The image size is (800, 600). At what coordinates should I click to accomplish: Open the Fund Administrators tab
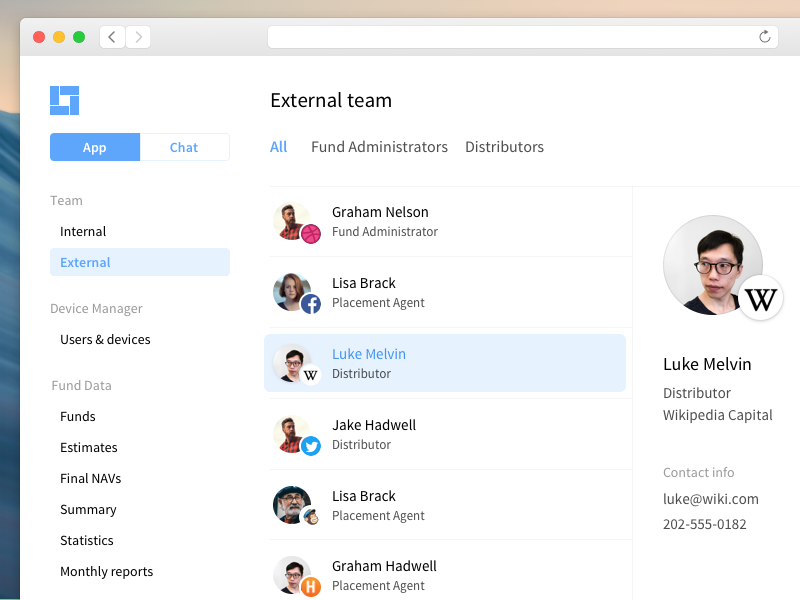click(x=379, y=147)
